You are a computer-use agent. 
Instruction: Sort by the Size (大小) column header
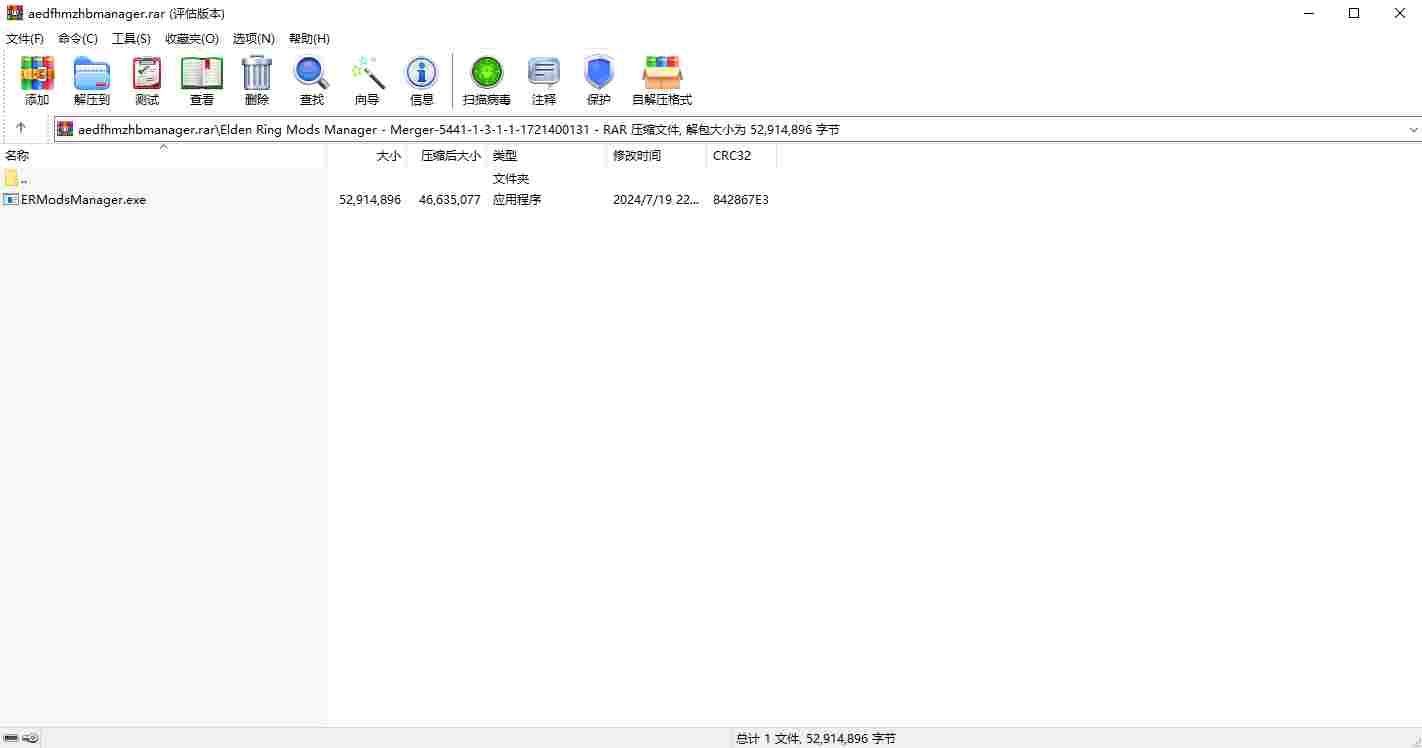(366, 155)
